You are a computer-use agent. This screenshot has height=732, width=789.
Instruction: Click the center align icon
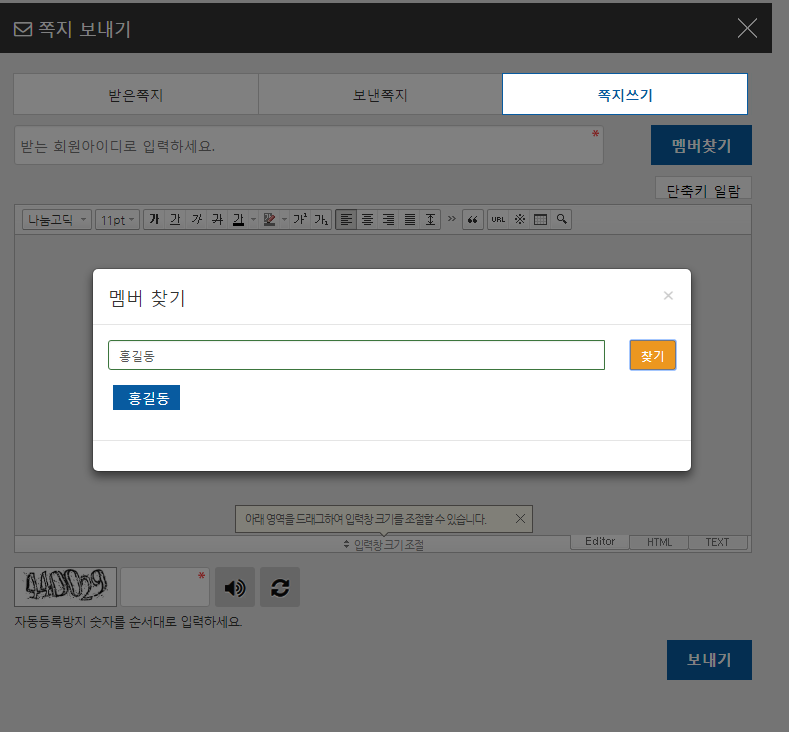click(367, 219)
